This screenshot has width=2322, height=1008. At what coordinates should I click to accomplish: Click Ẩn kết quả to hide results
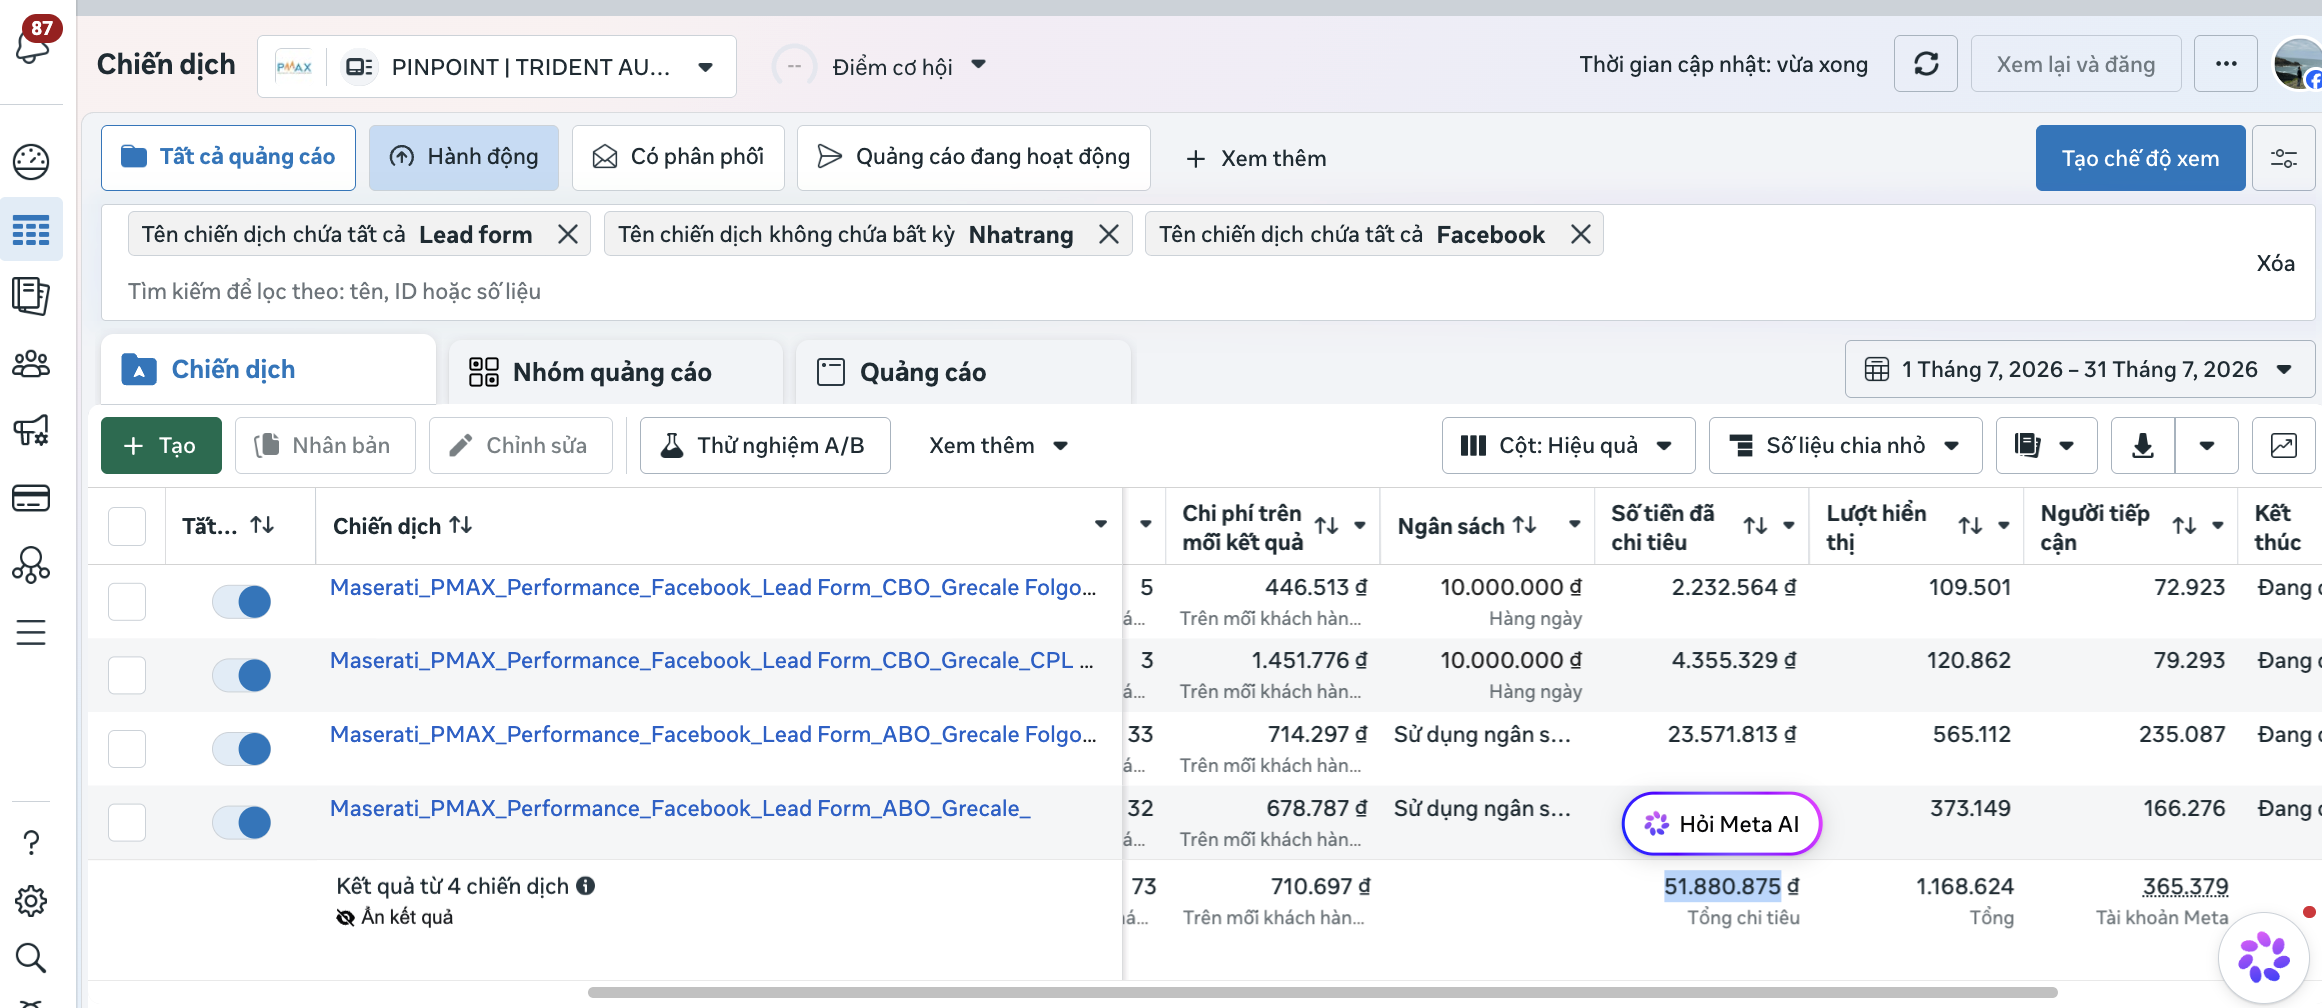(395, 917)
